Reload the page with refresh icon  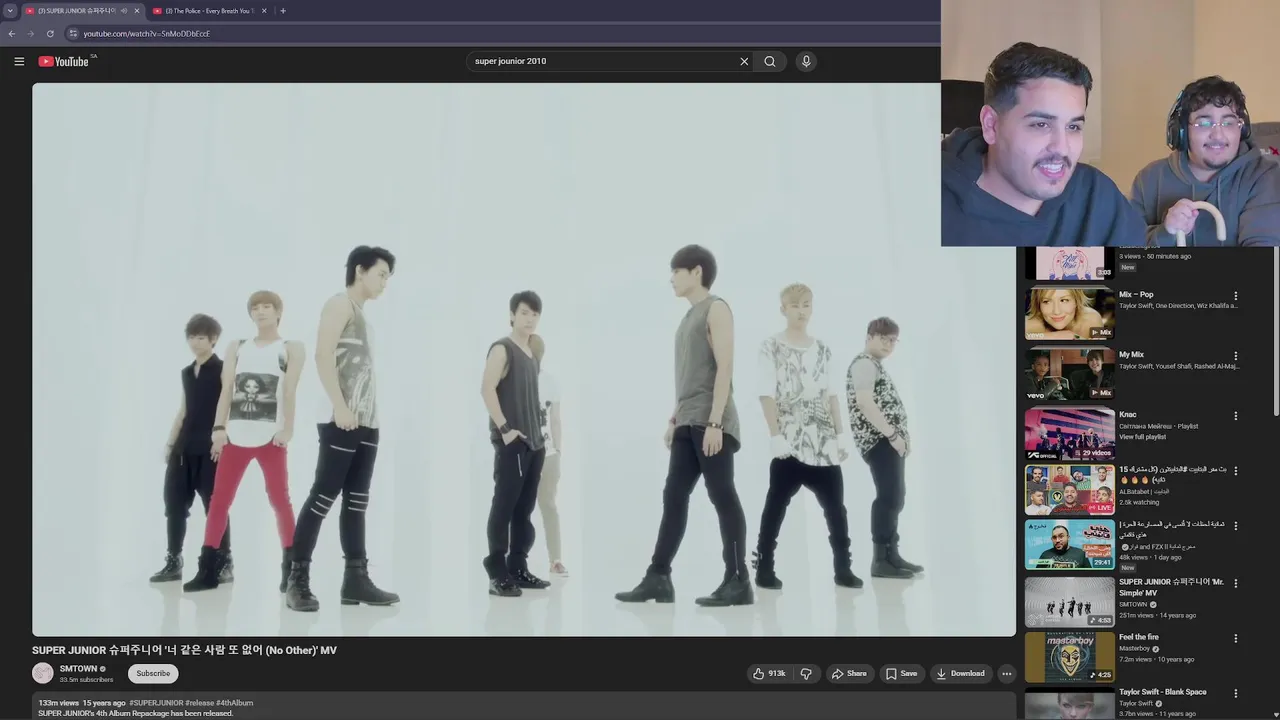[x=50, y=33]
